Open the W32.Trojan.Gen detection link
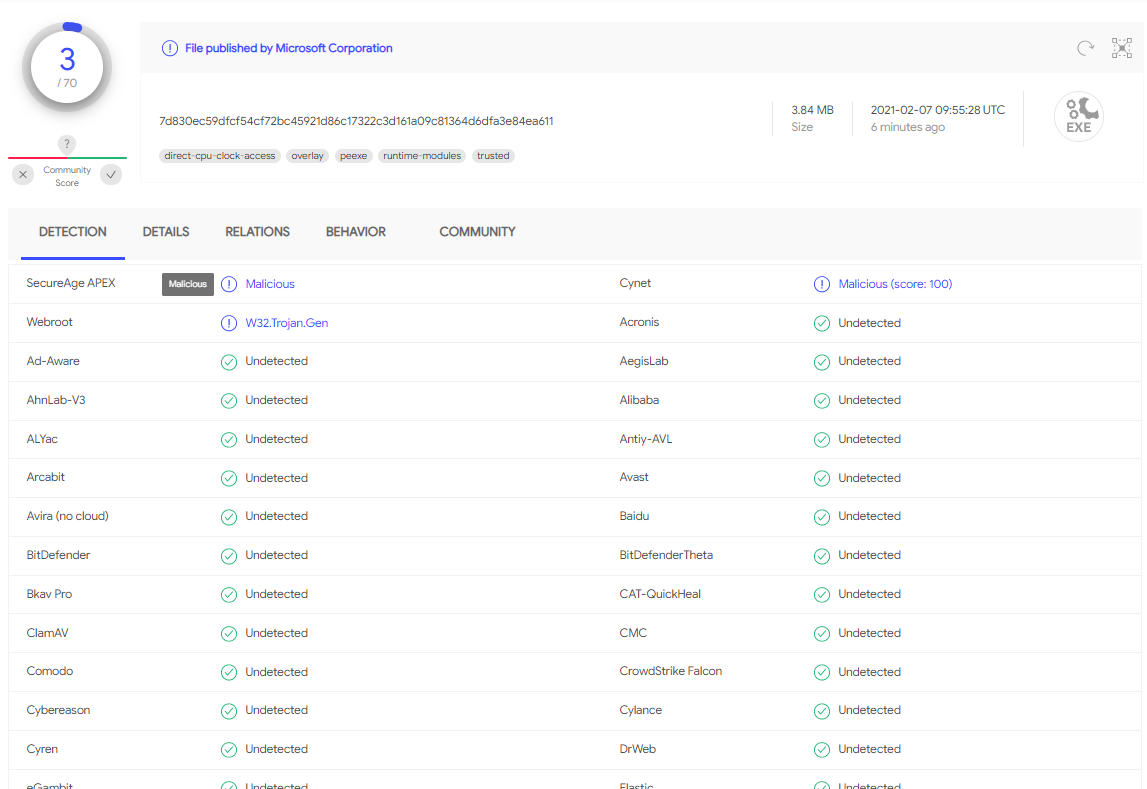Viewport: 1147px width, 789px height. tap(287, 323)
